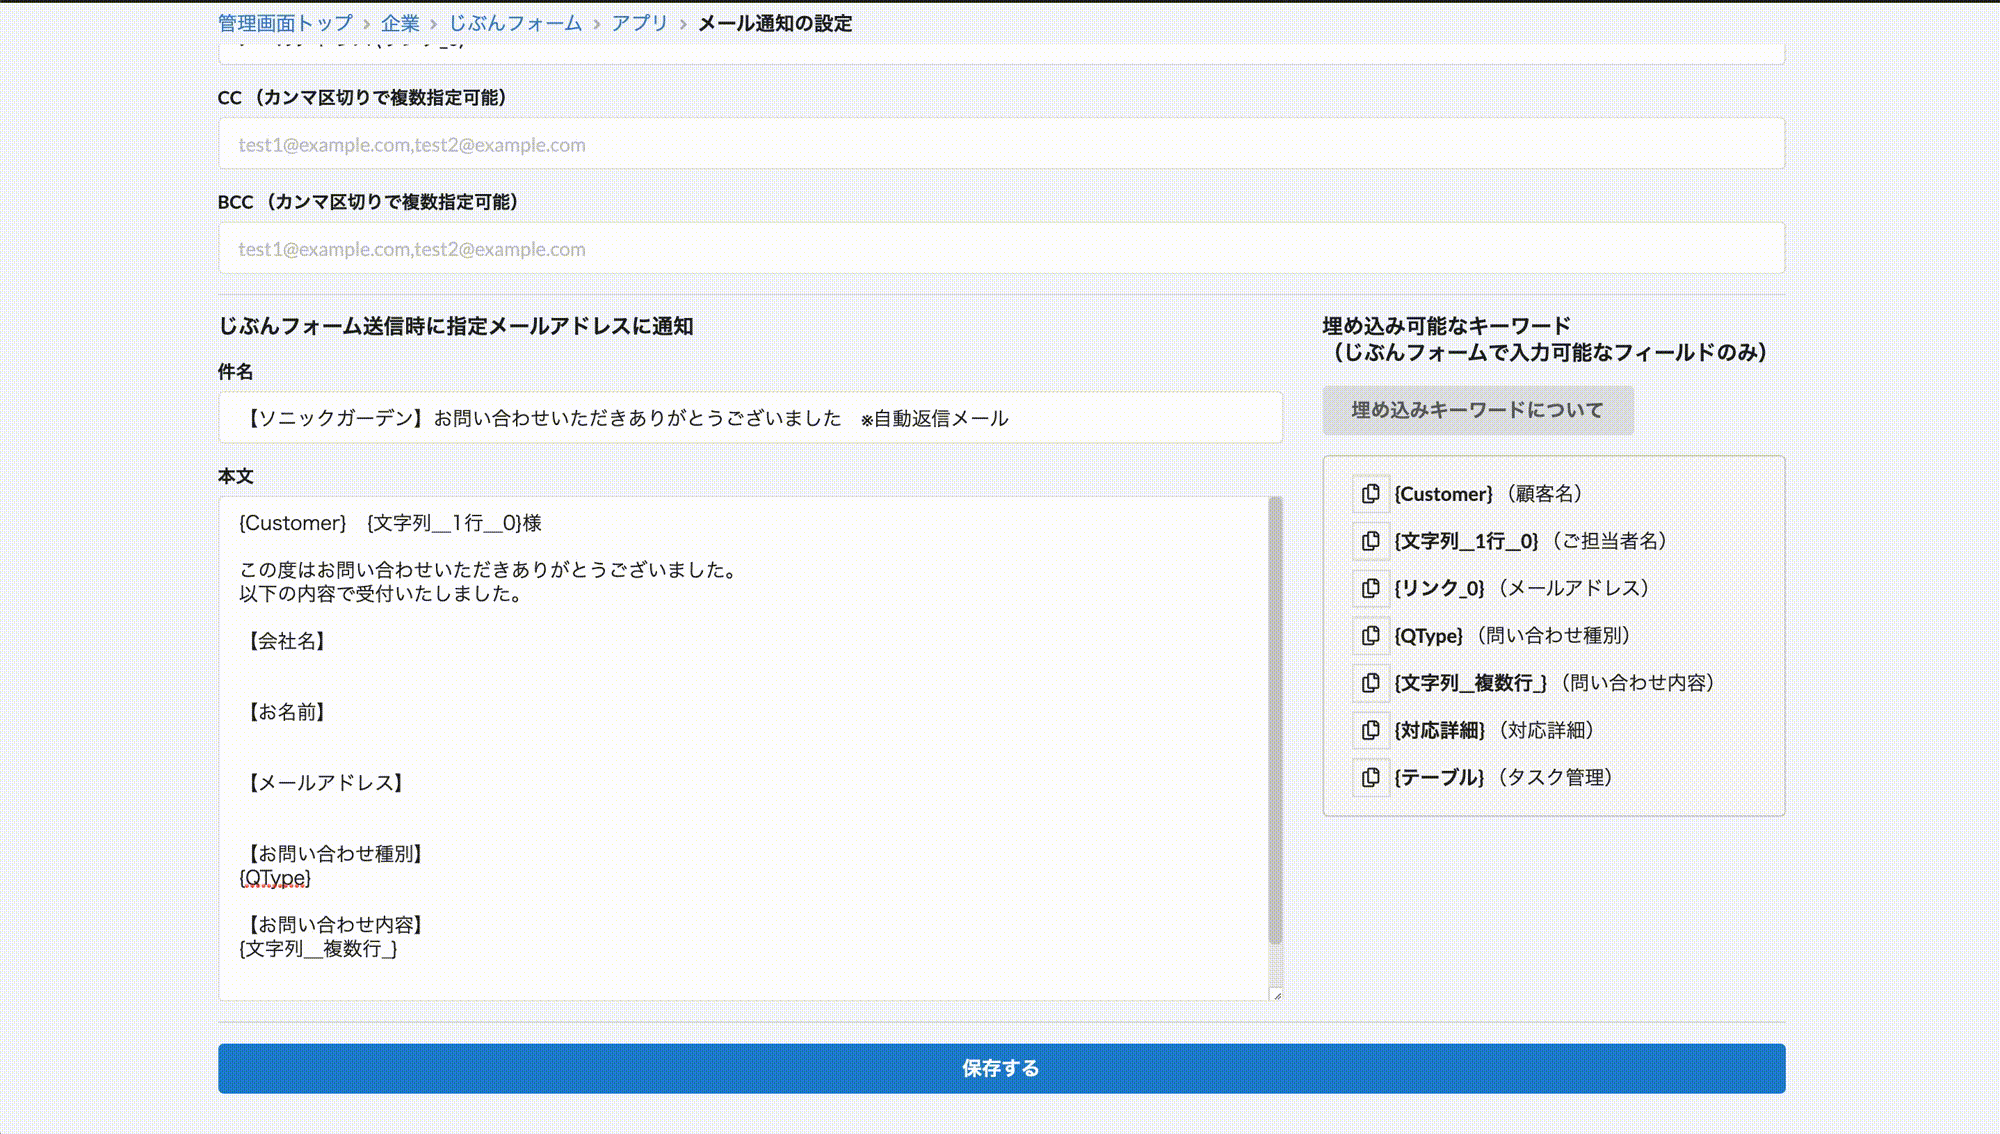Go to 管理画面トップ breadcrumb link
Viewport: 2000px width, 1134px height.
coord(285,23)
